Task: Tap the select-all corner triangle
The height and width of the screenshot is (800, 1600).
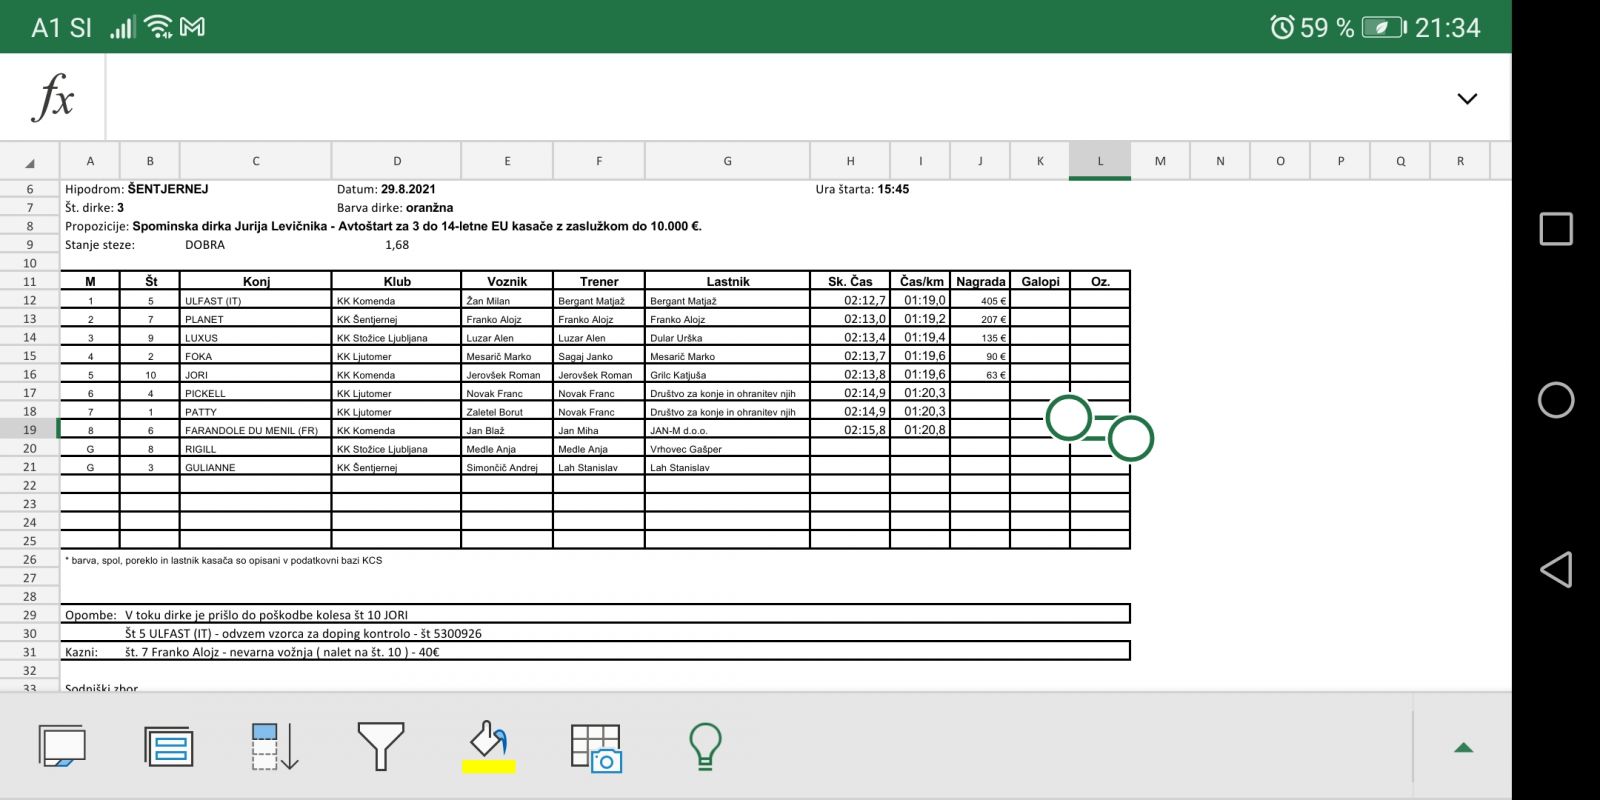Action: tap(30, 161)
